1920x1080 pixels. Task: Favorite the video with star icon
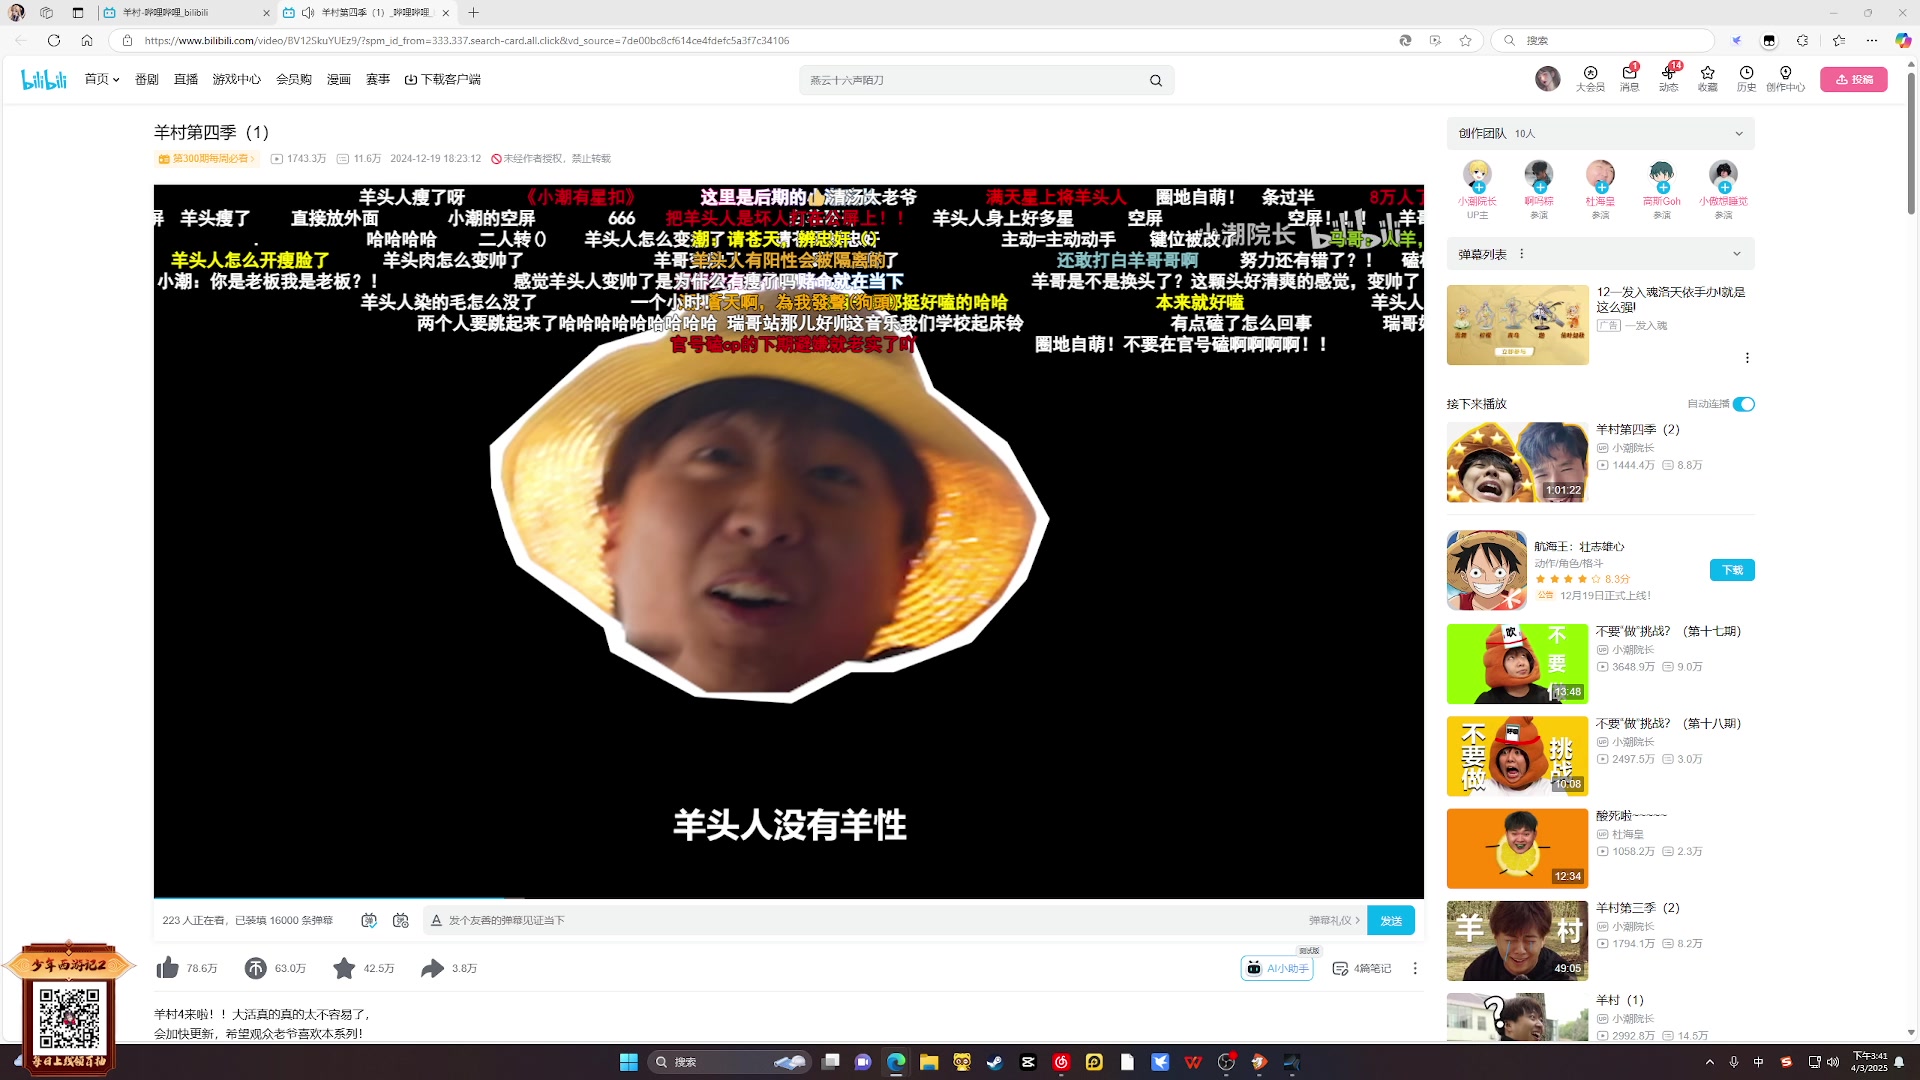click(x=344, y=968)
